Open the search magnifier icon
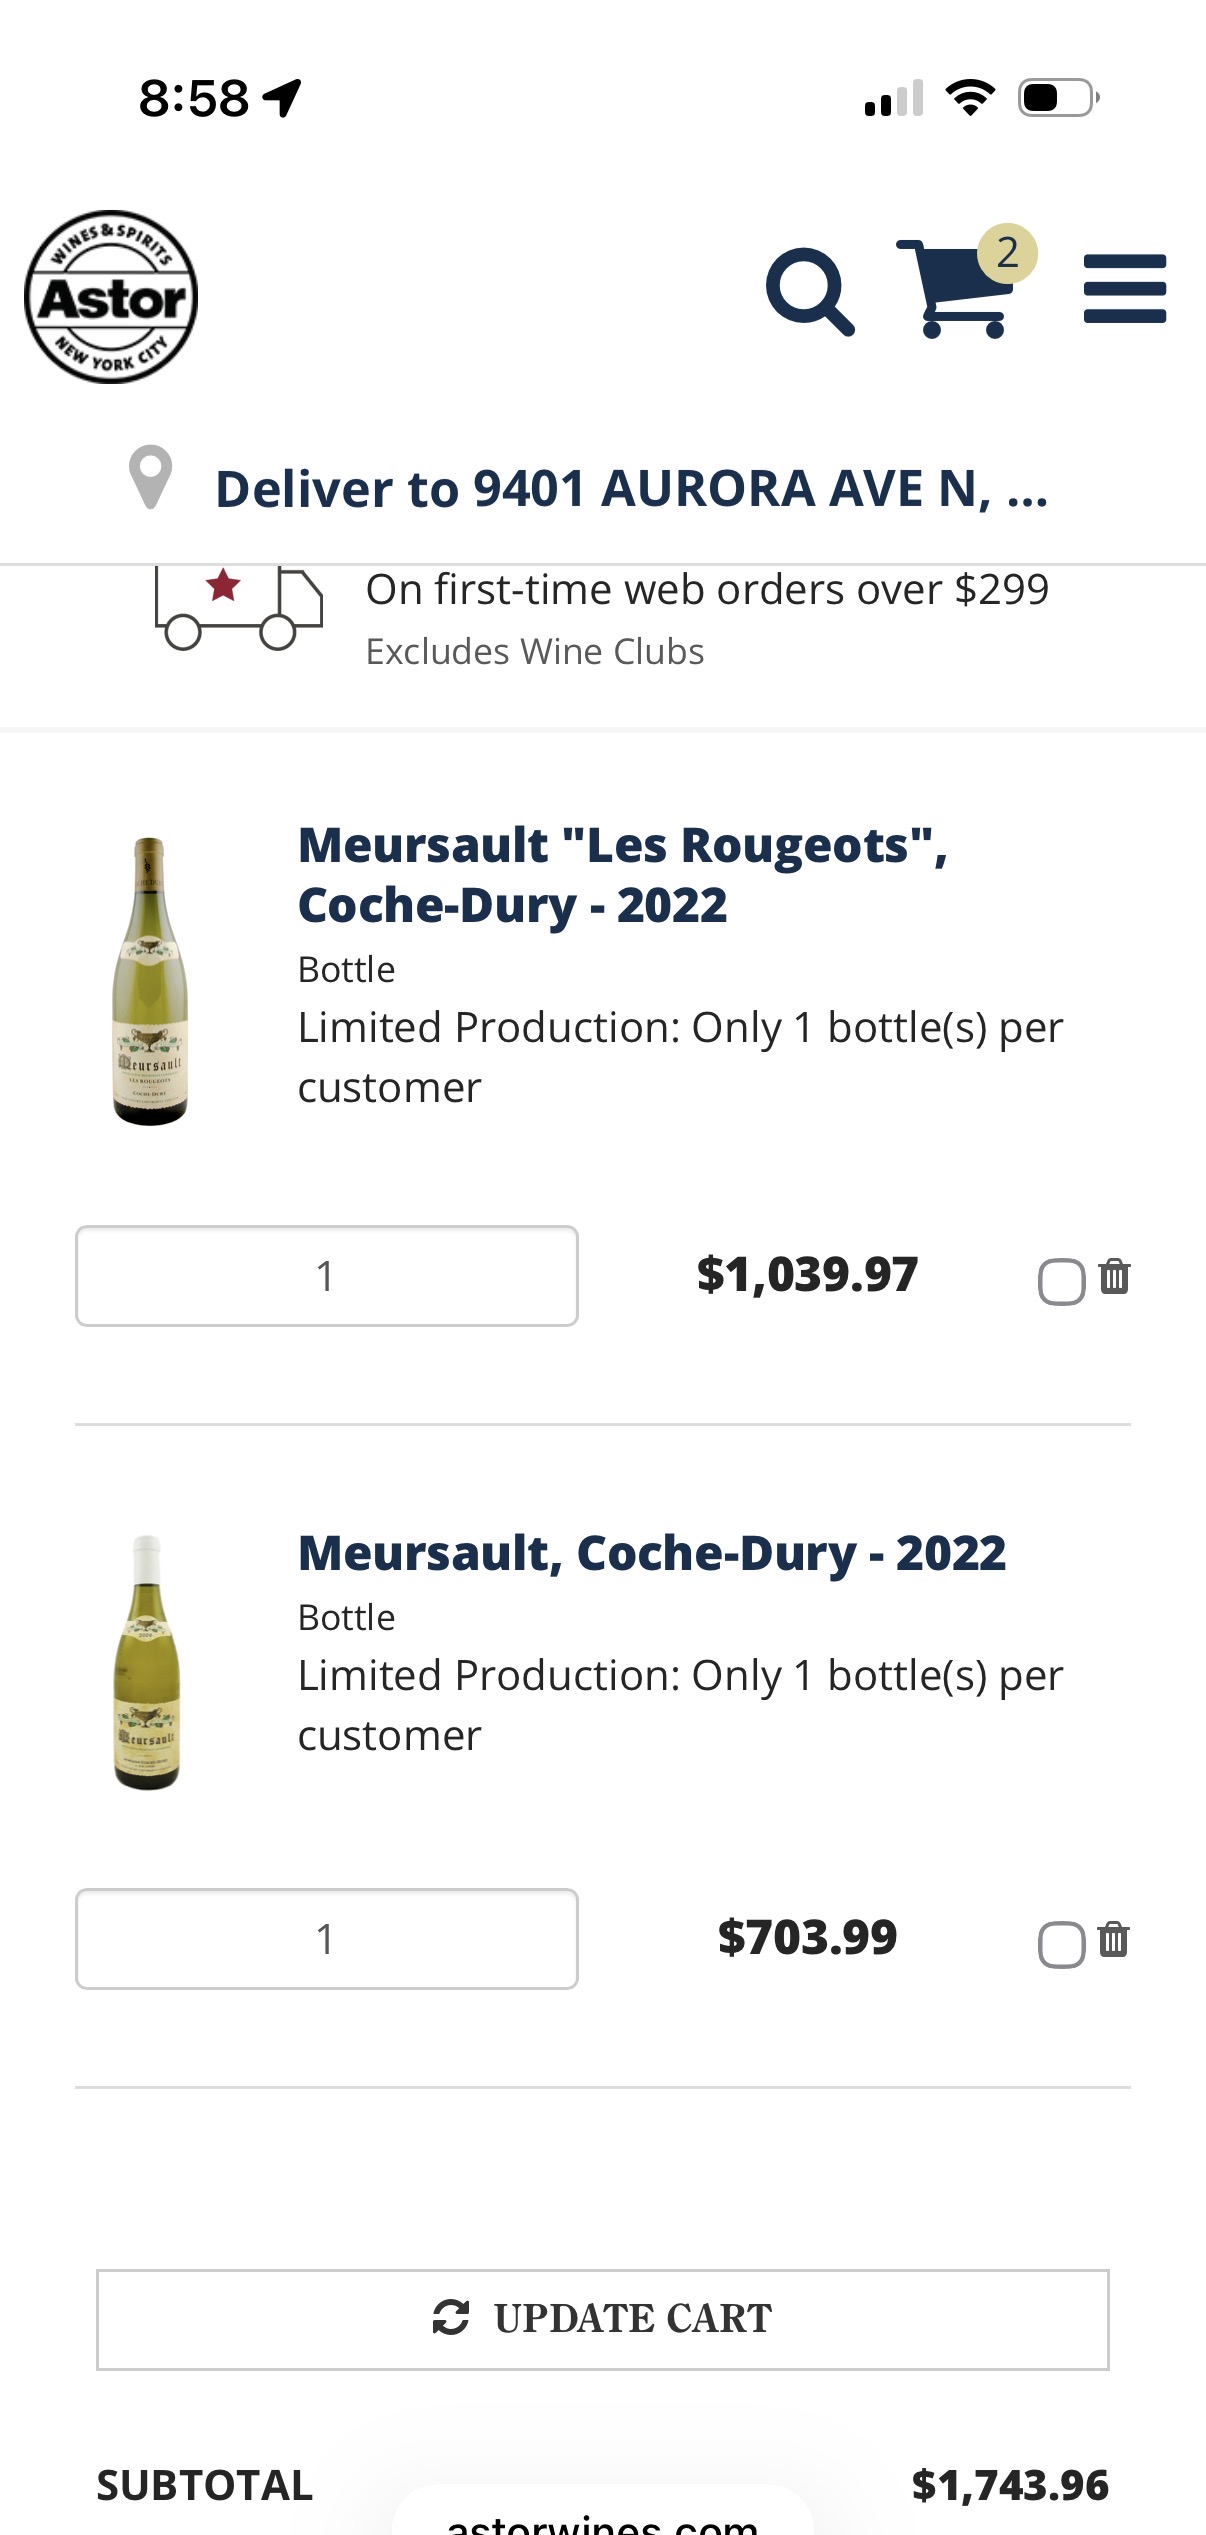Screen dimensions: 1206x2535 809,291
